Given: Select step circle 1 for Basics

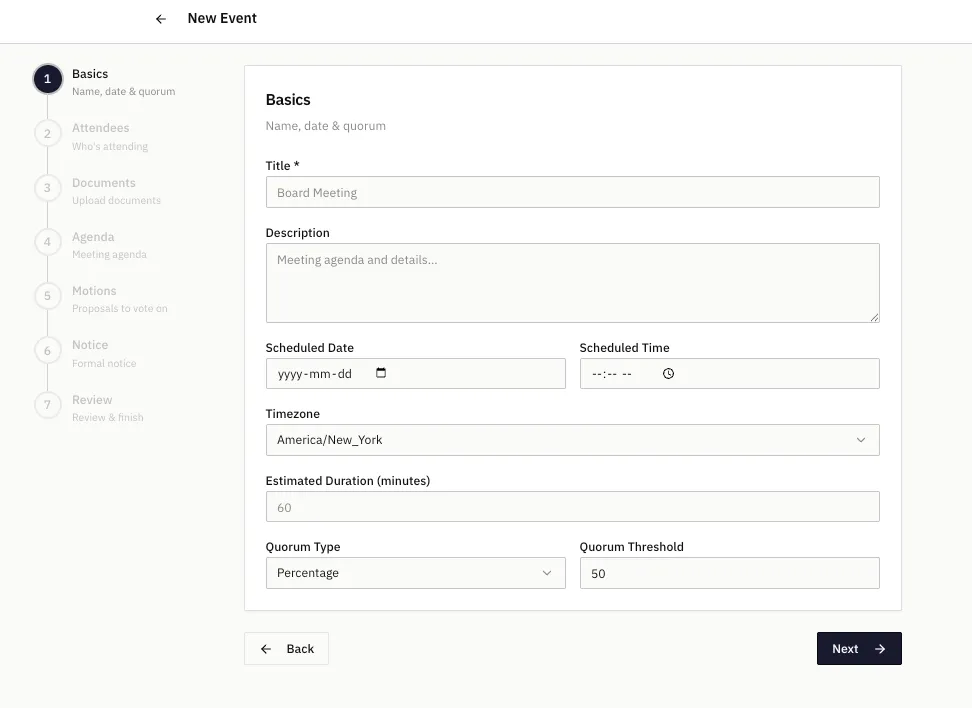Looking at the screenshot, I should [x=47, y=78].
